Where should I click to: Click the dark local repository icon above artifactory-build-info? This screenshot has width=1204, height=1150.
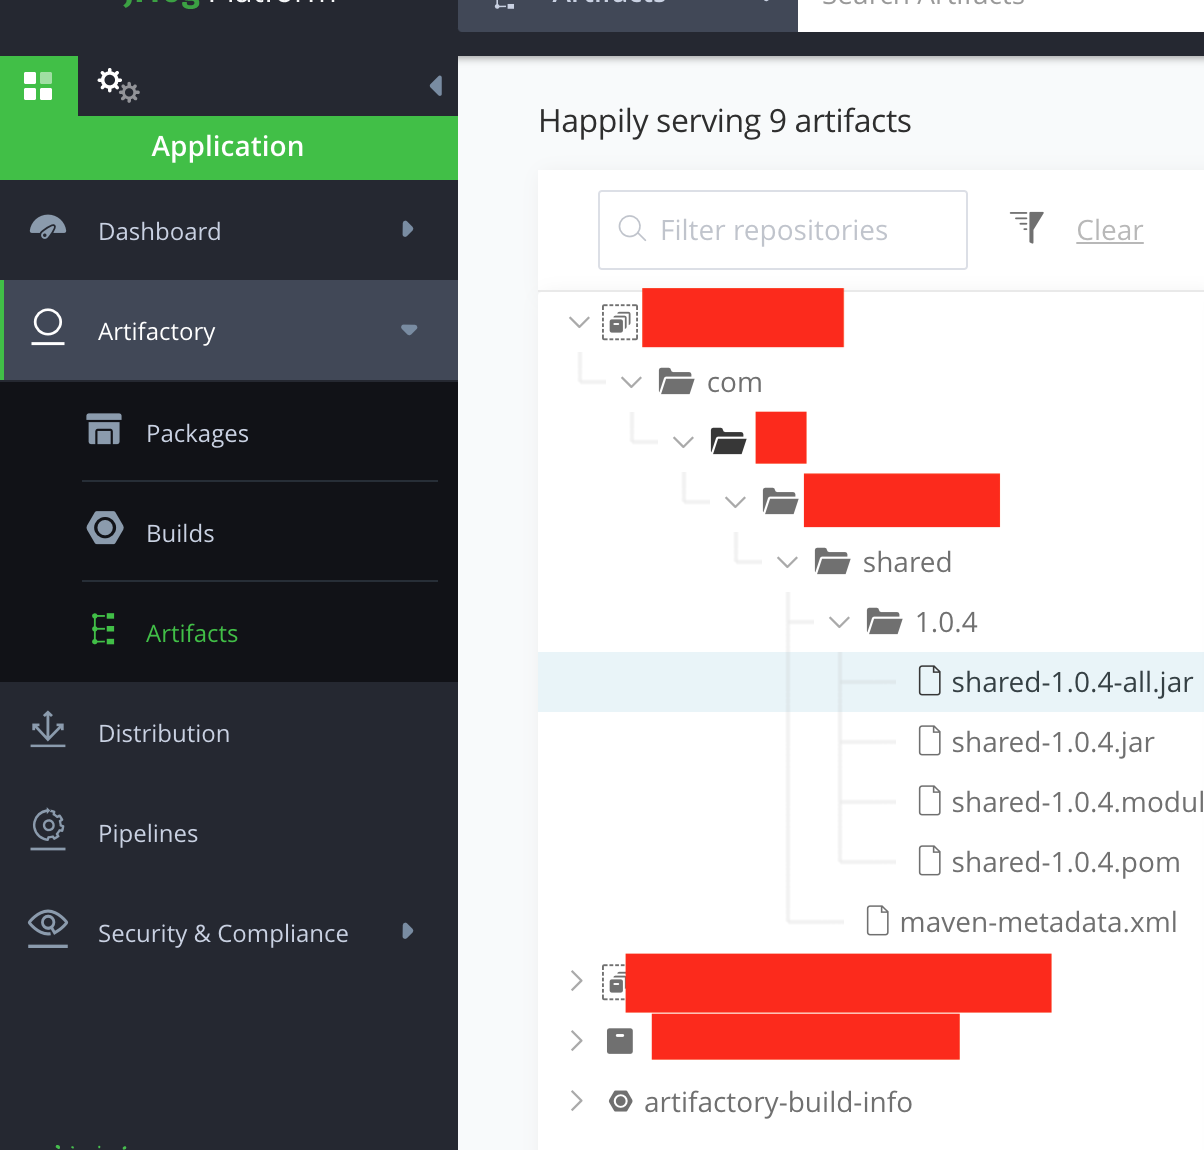coord(620,1041)
